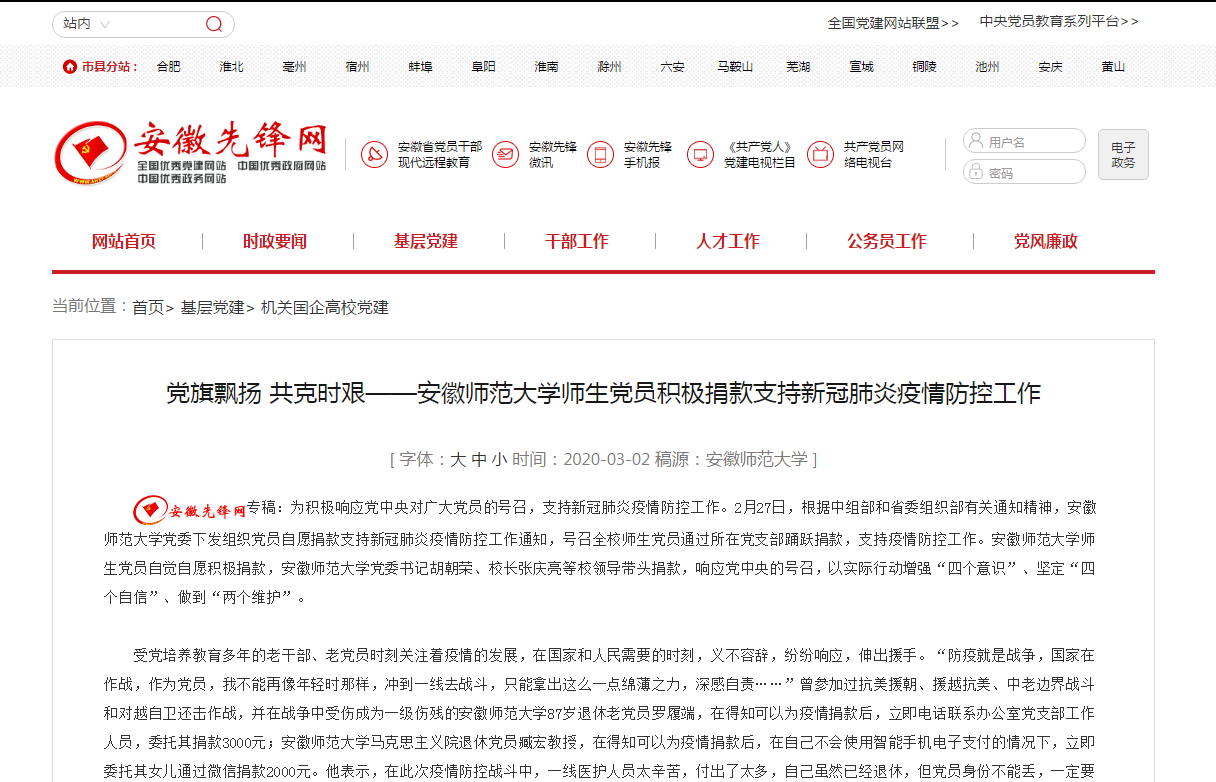Click the 《共产党人》党建电视栏目 monitor icon
The height and width of the screenshot is (782, 1216).
click(x=700, y=154)
